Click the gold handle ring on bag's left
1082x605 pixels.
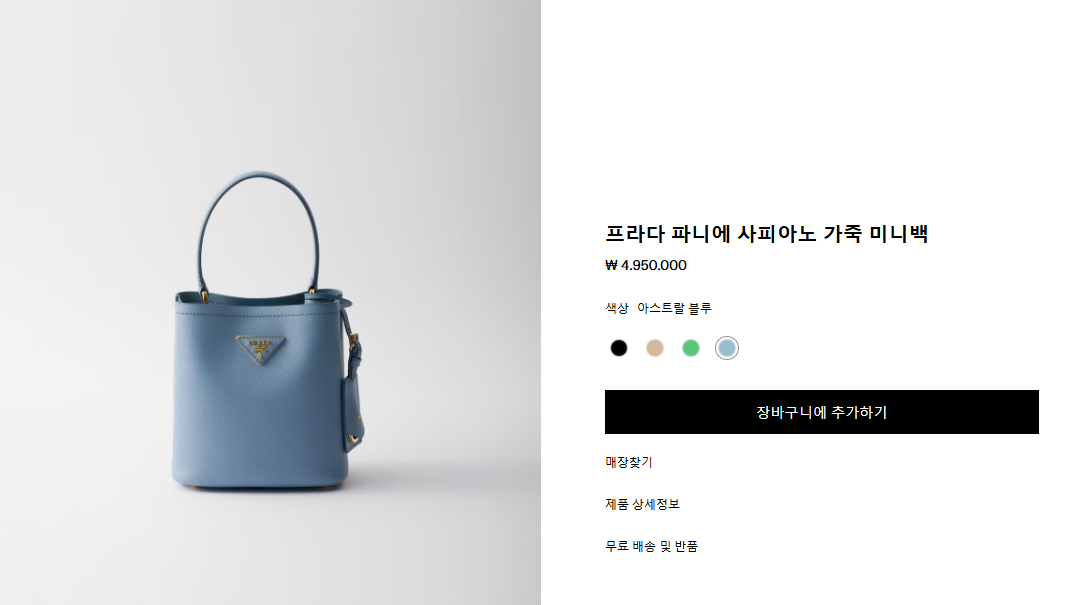205,297
